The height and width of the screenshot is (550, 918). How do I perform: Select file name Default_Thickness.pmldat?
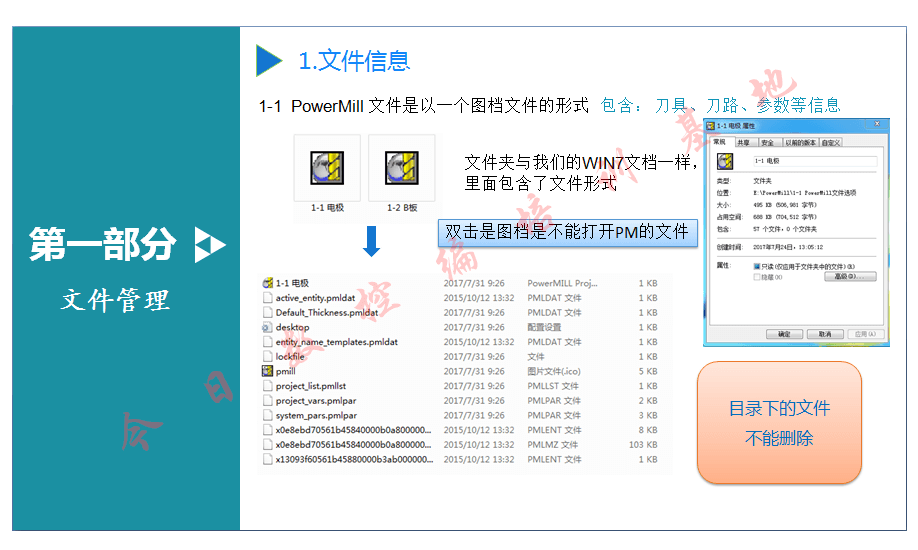(327, 312)
